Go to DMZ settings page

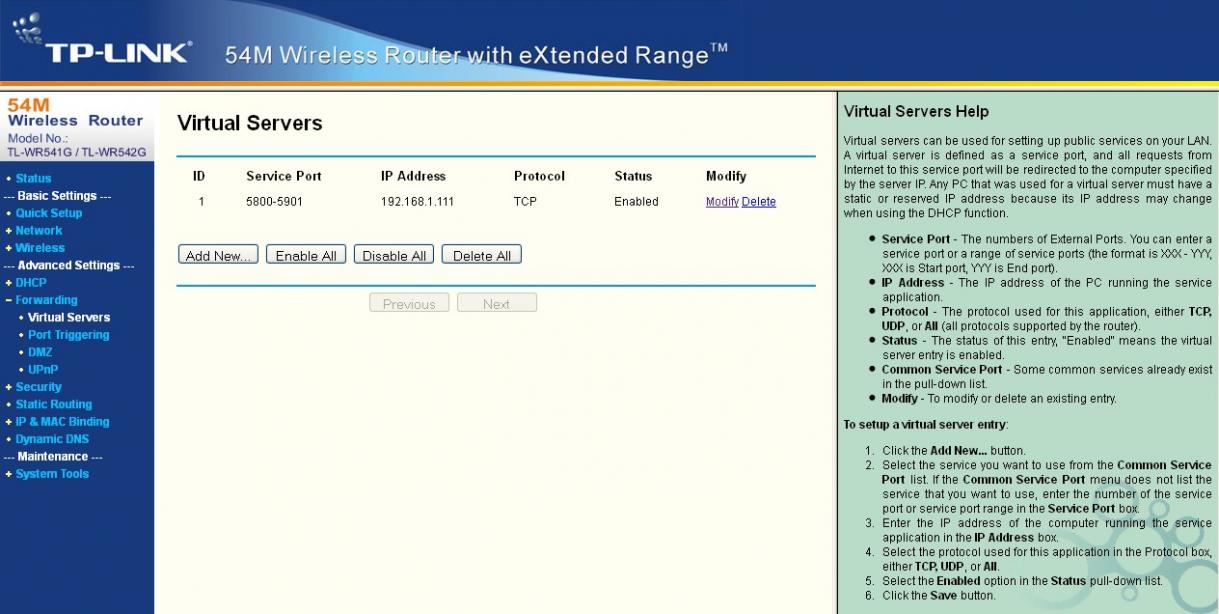click(x=40, y=352)
